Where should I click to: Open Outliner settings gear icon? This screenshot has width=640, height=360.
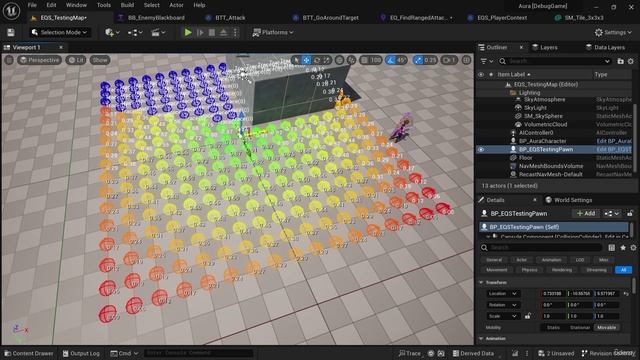click(631, 61)
